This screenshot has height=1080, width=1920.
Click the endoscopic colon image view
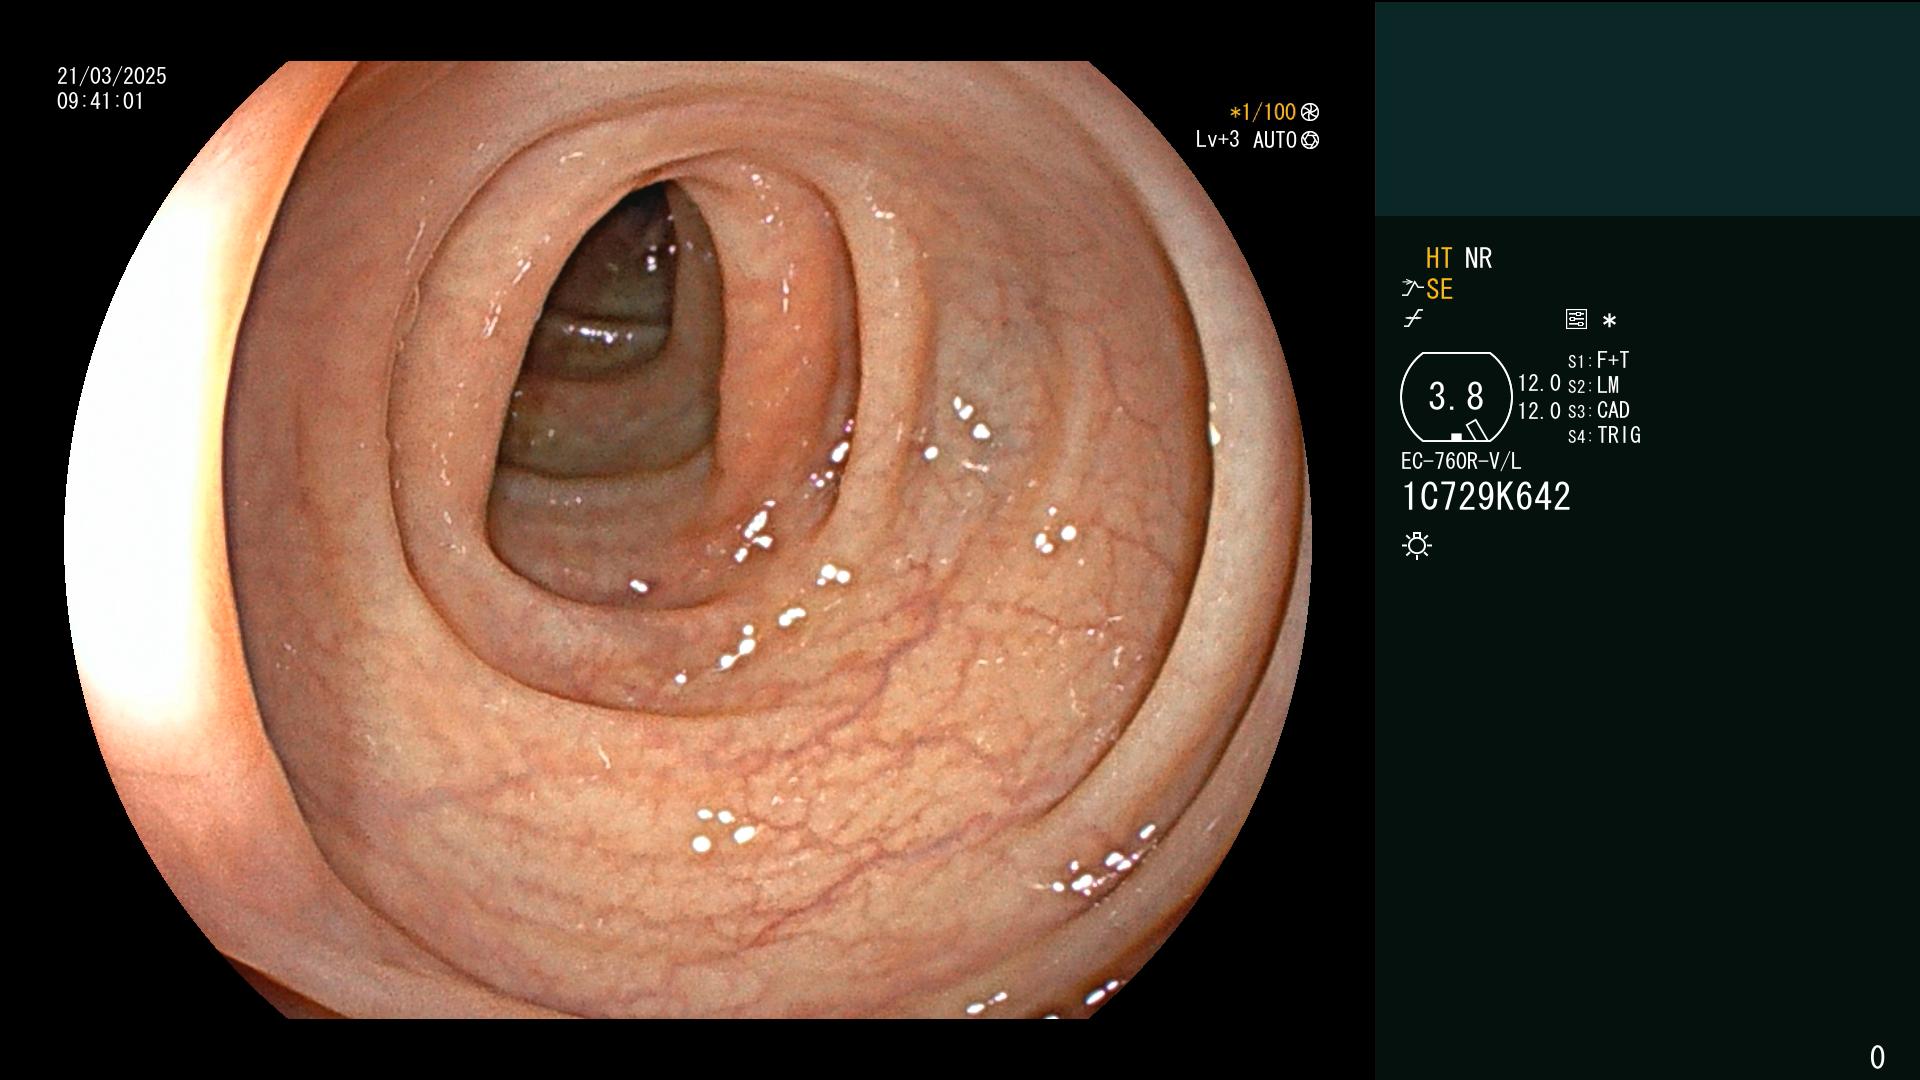pos(688,540)
